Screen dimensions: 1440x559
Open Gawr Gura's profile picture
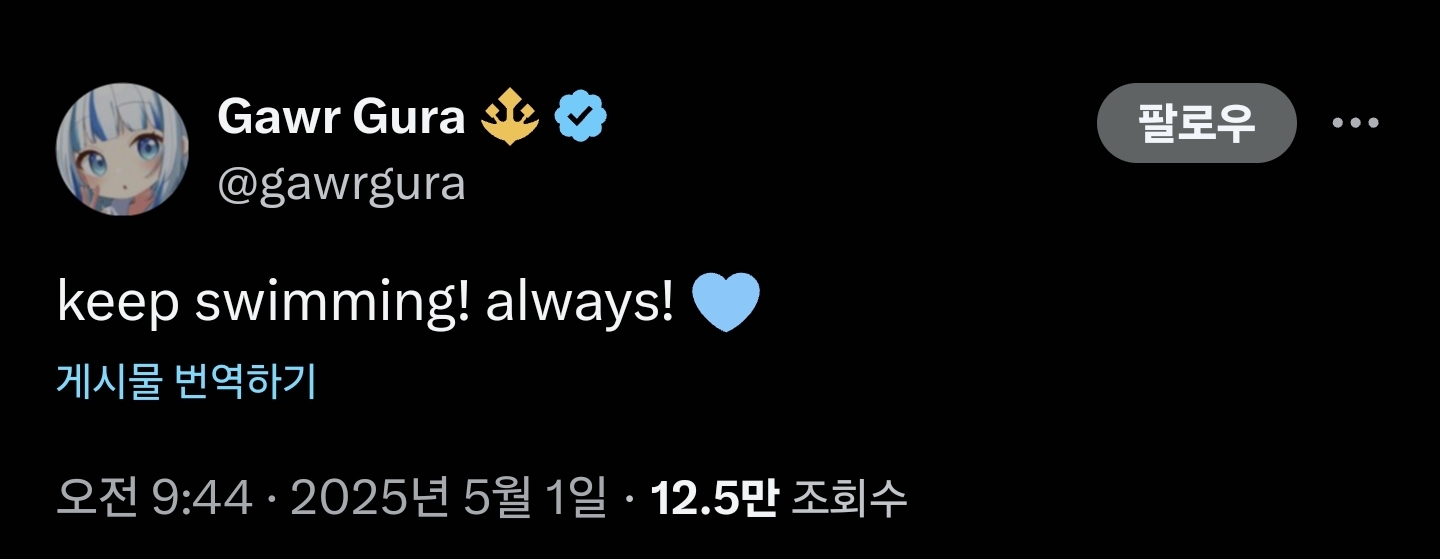coord(123,150)
